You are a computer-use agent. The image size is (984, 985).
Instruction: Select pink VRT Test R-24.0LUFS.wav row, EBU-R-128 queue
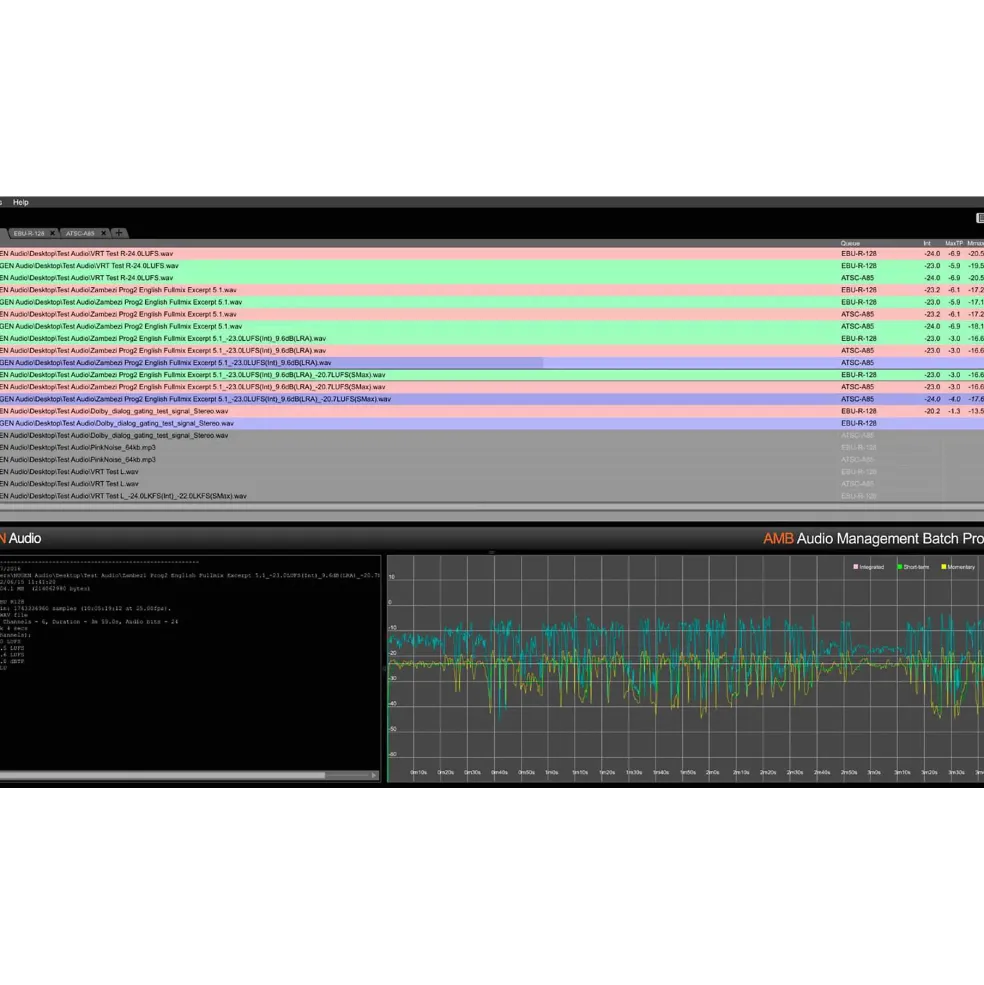pyautogui.click(x=492, y=254)
